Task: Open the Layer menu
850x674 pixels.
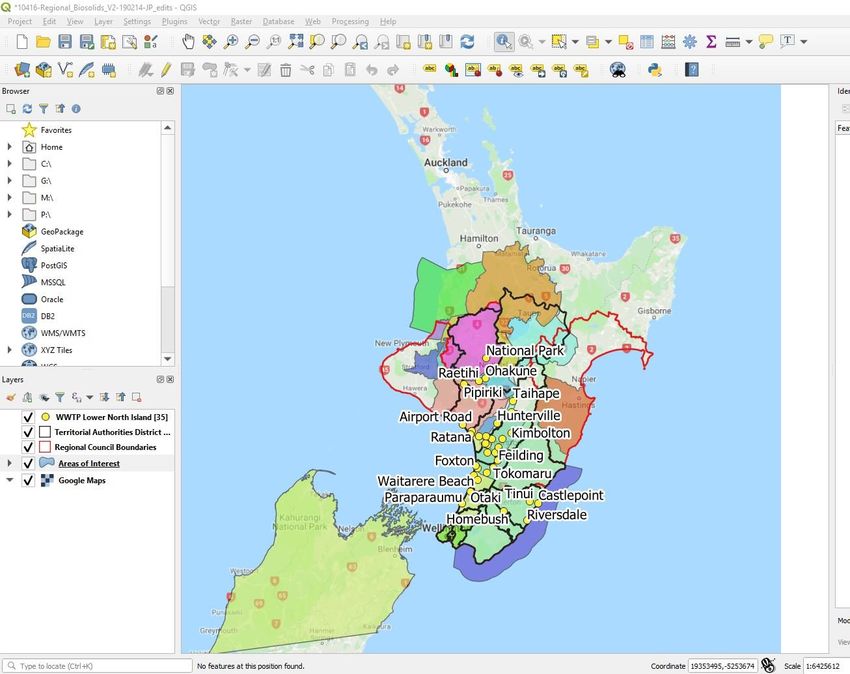Action: [103, 21]
